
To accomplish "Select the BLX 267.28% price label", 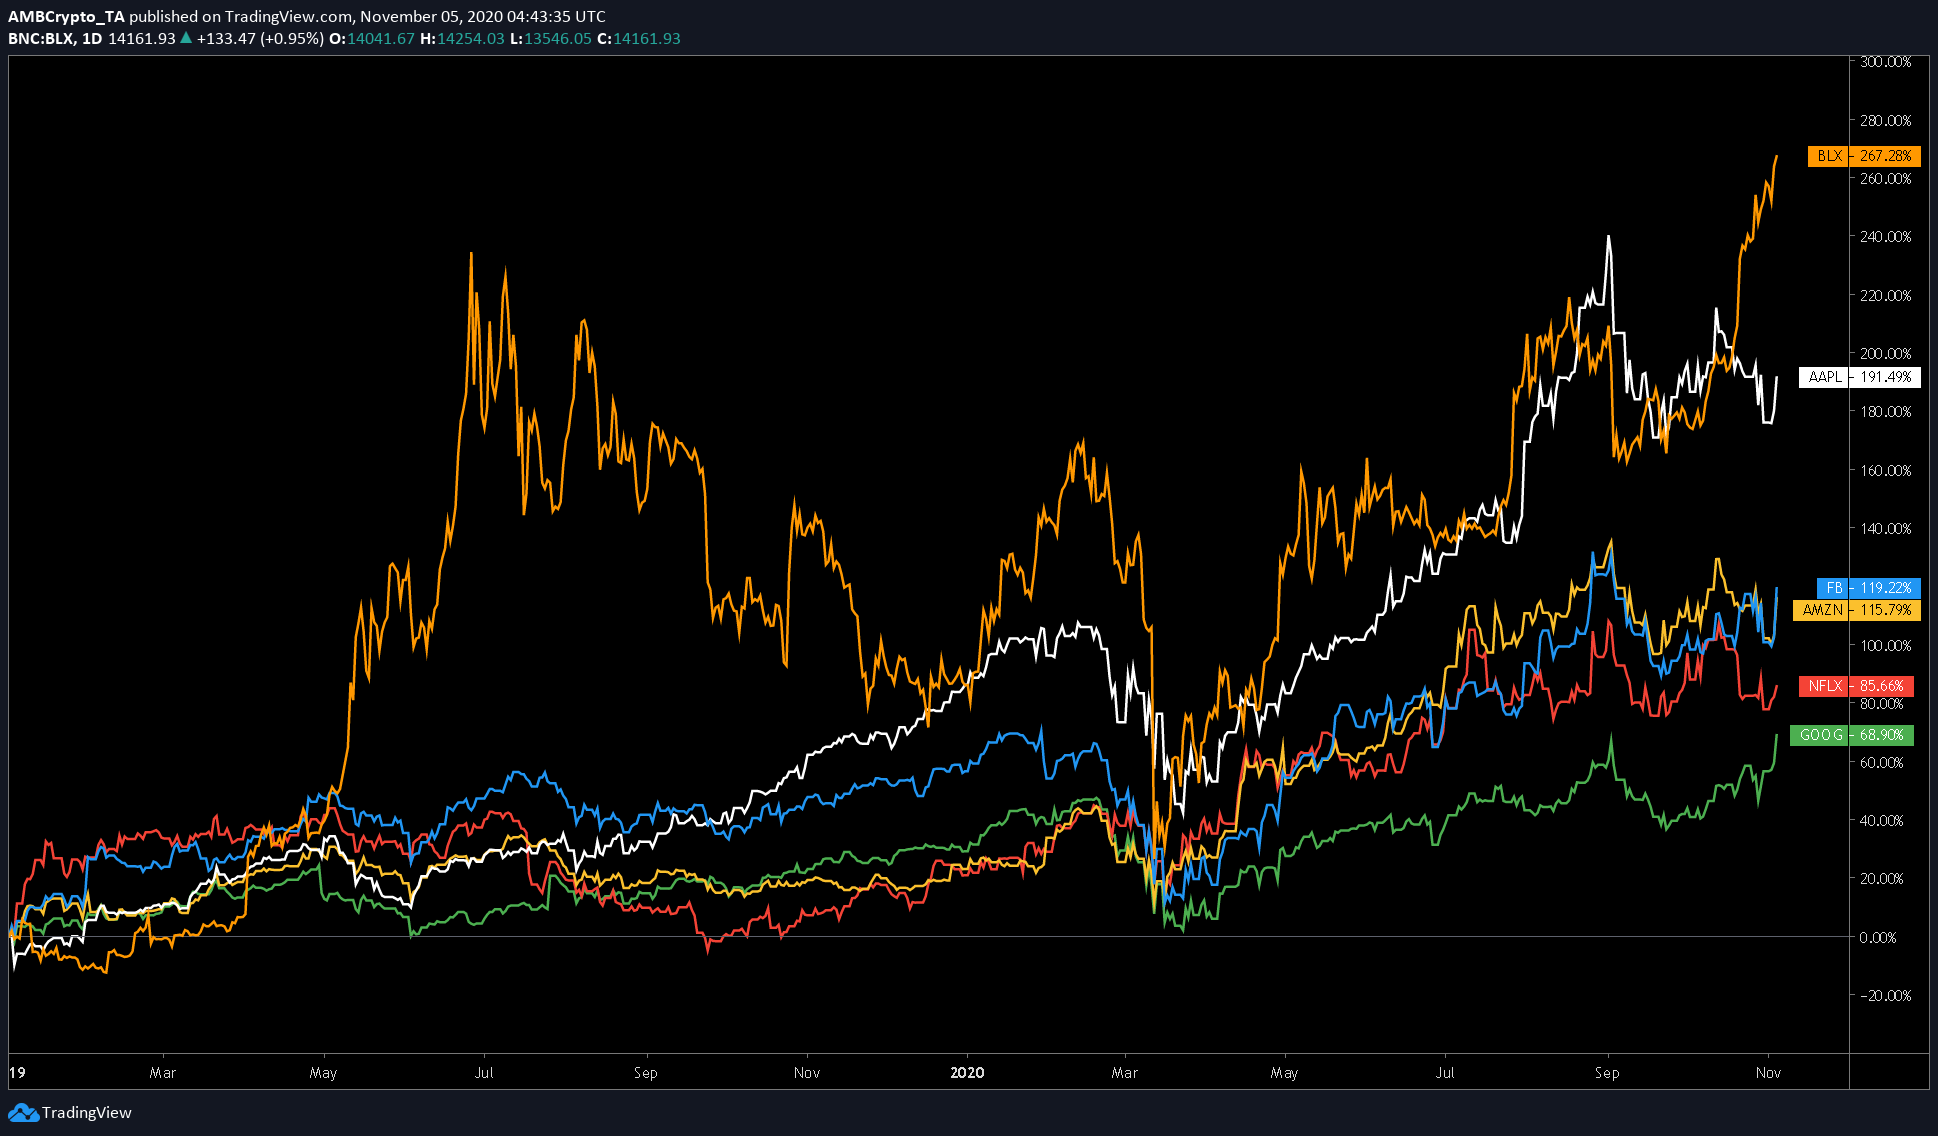I will [x=1864, y=156].
